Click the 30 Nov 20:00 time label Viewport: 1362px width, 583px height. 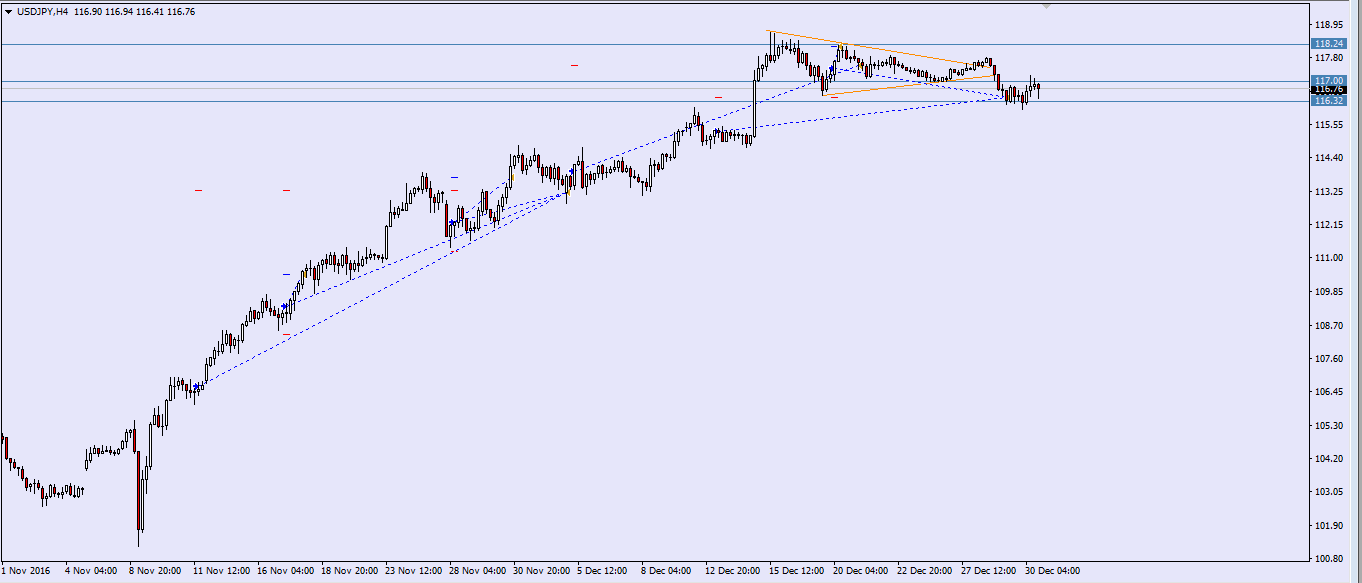coord(542,571)
